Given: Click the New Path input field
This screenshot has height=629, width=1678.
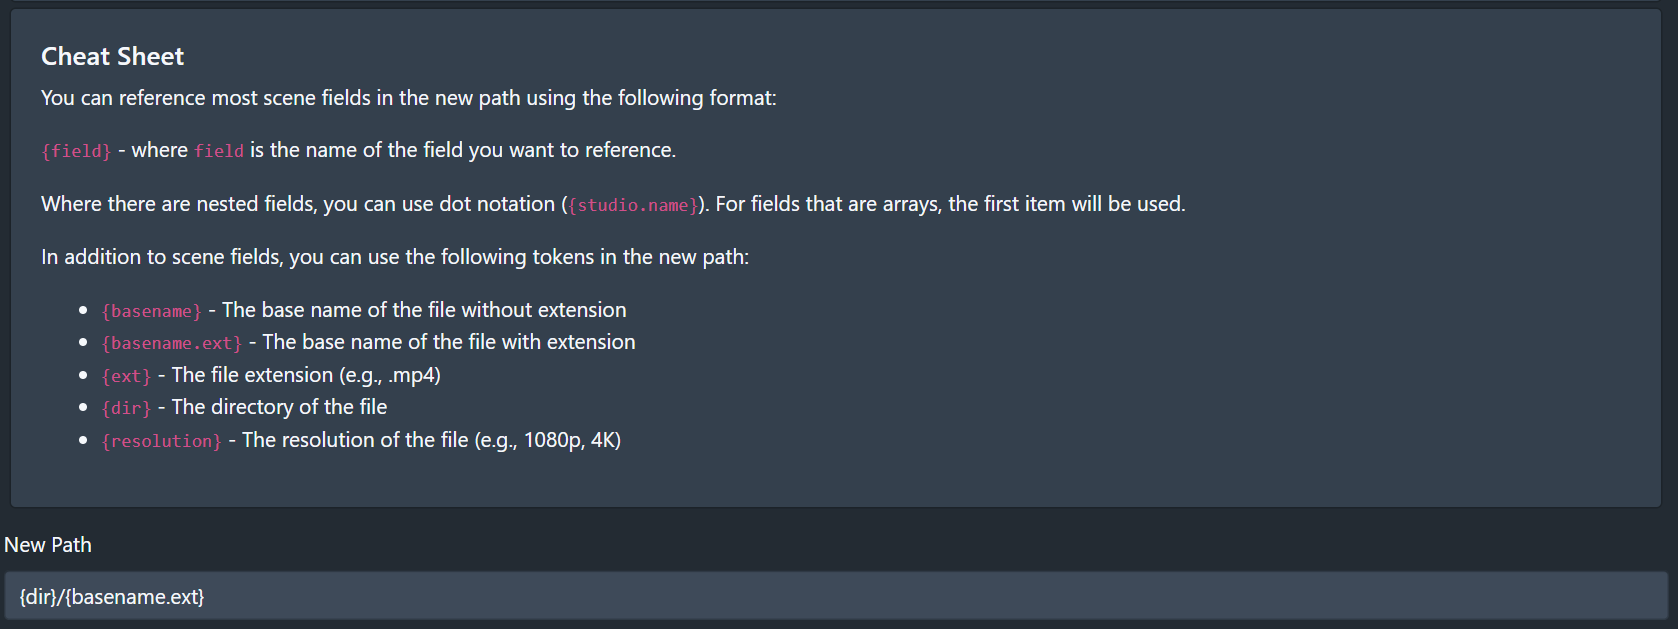Looking at the screenshot, I should coord(836,597).
